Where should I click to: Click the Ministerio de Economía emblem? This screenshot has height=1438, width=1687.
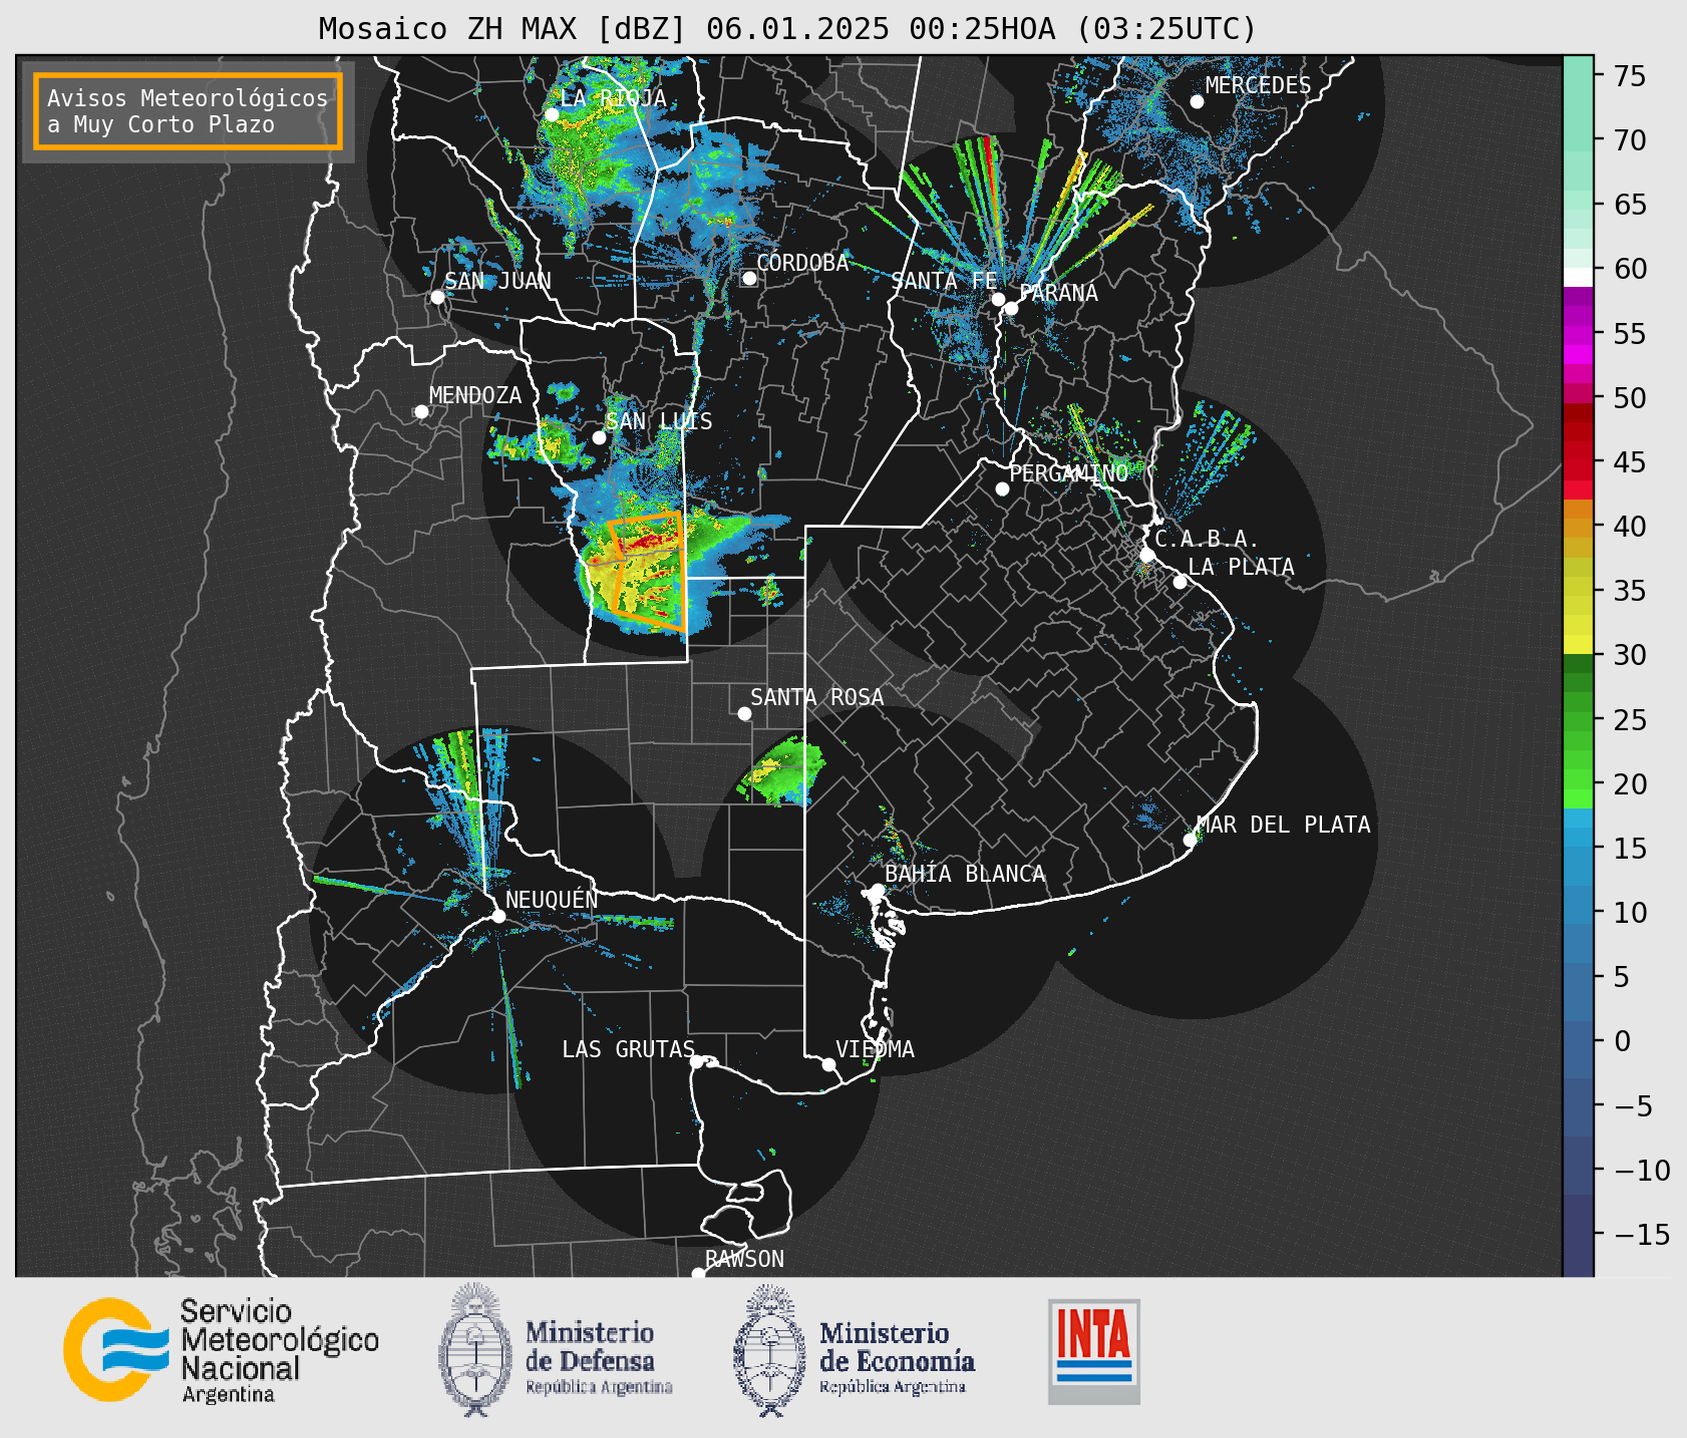pyautogui.click(x=770, y=1350)
